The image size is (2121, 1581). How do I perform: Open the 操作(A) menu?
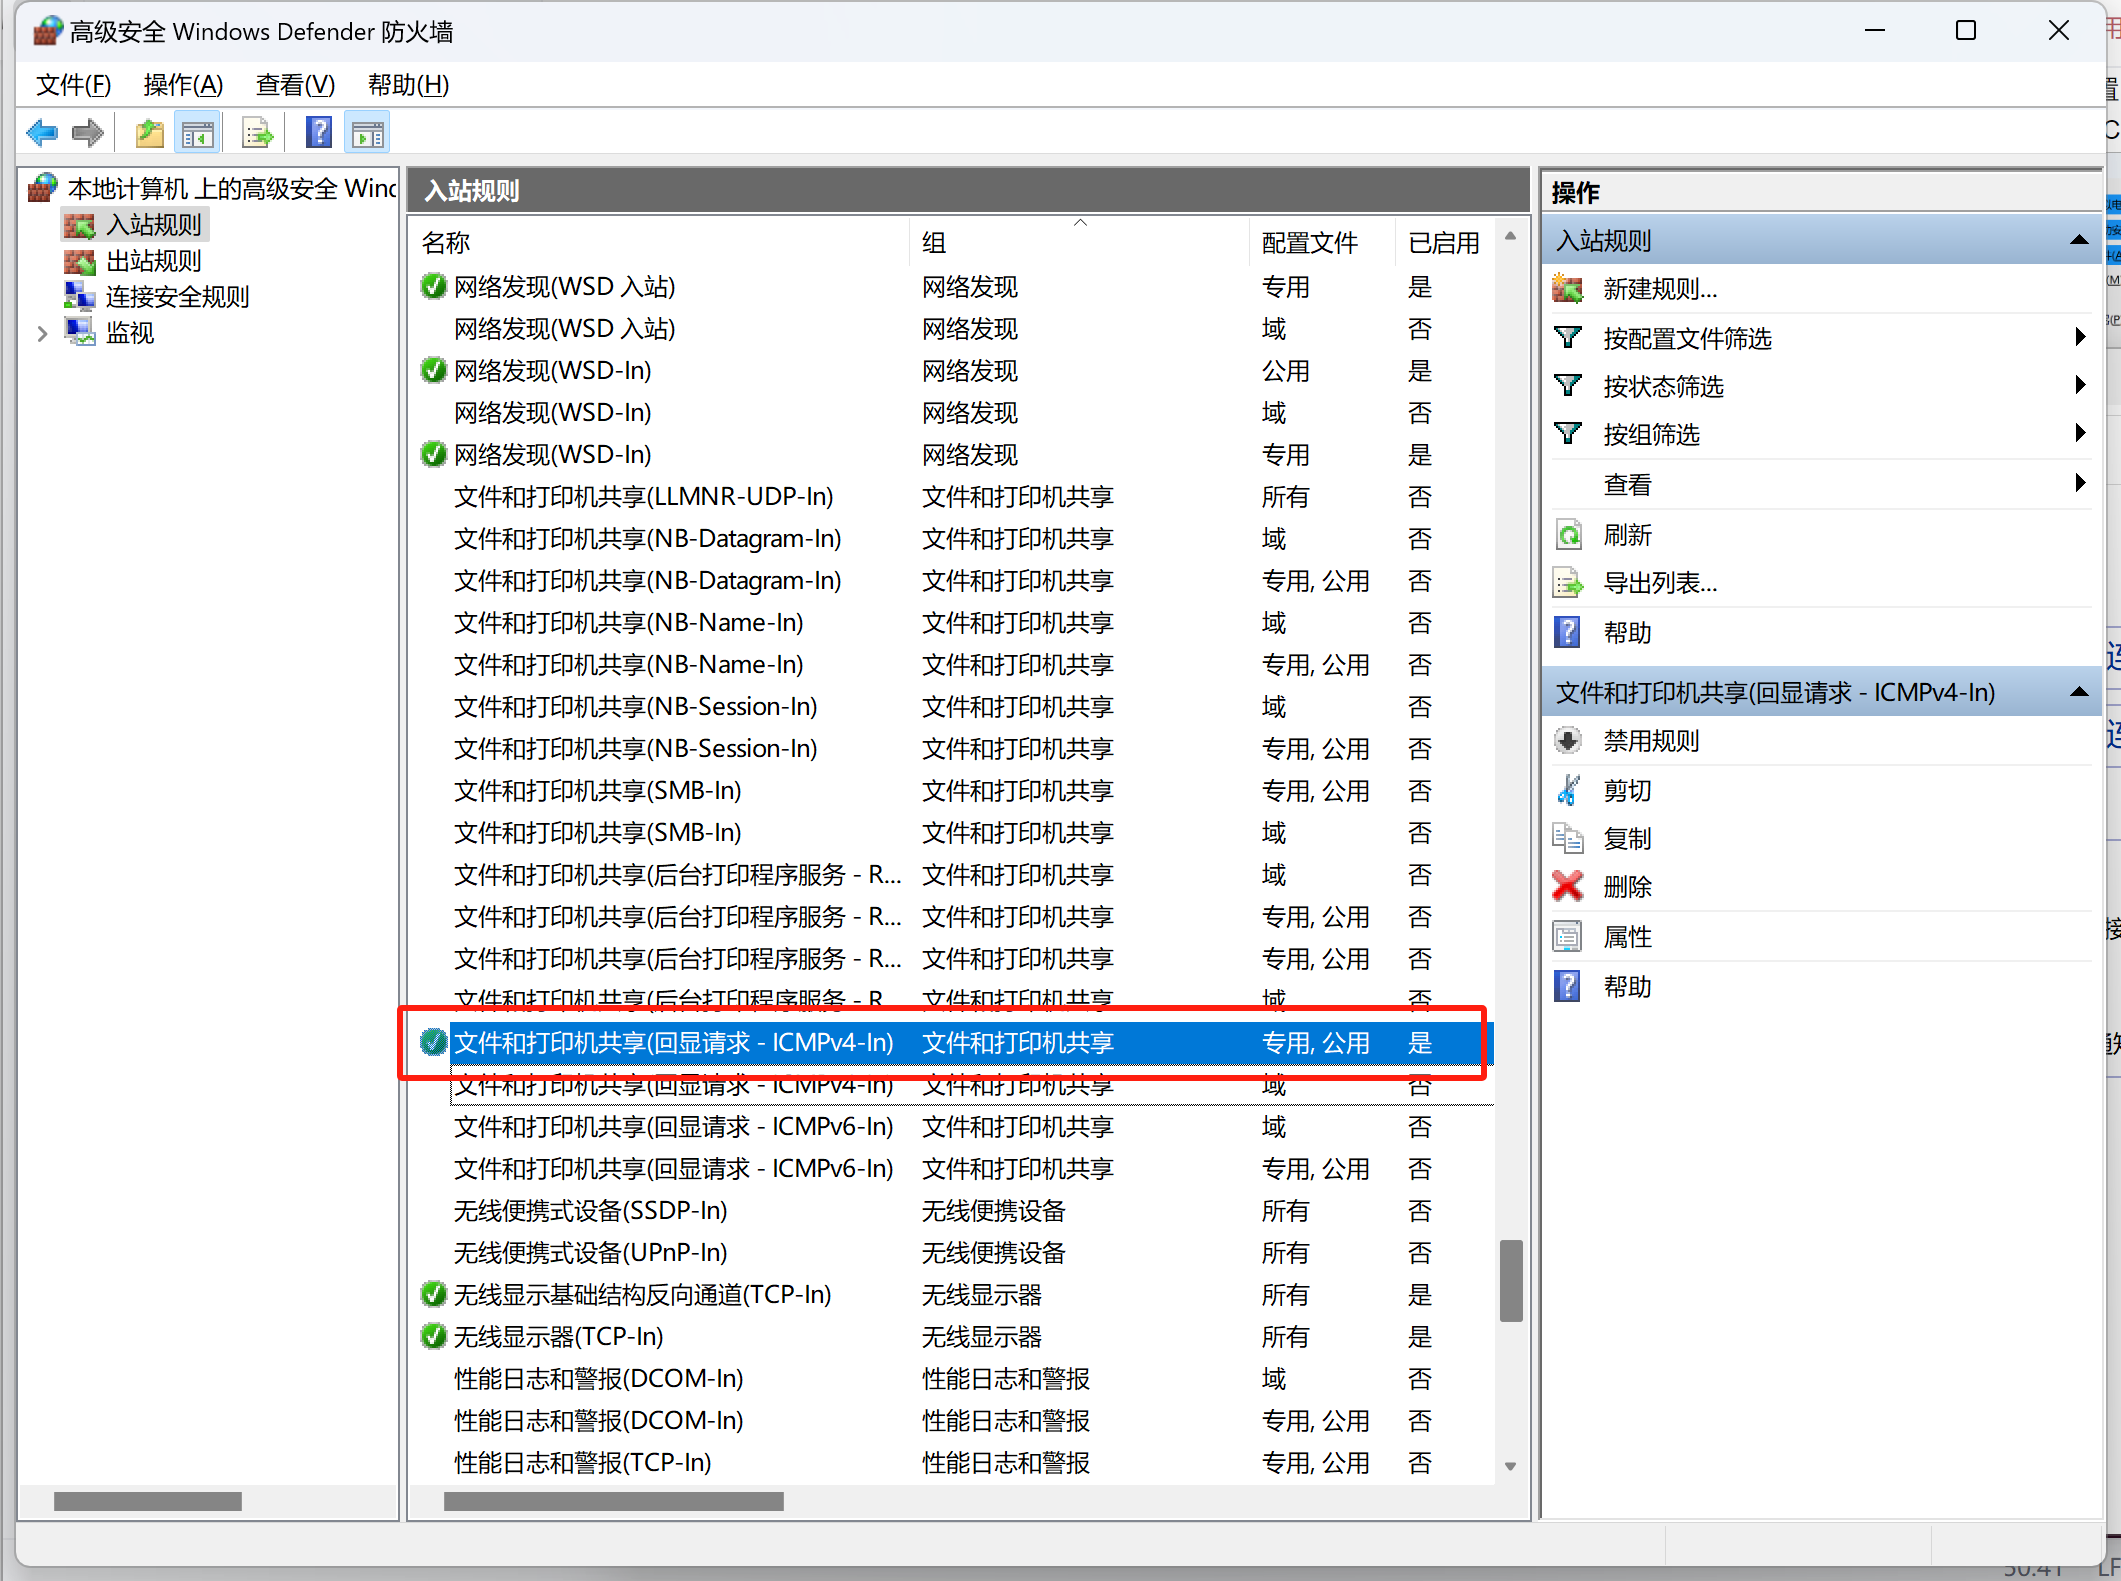(183, 85)
